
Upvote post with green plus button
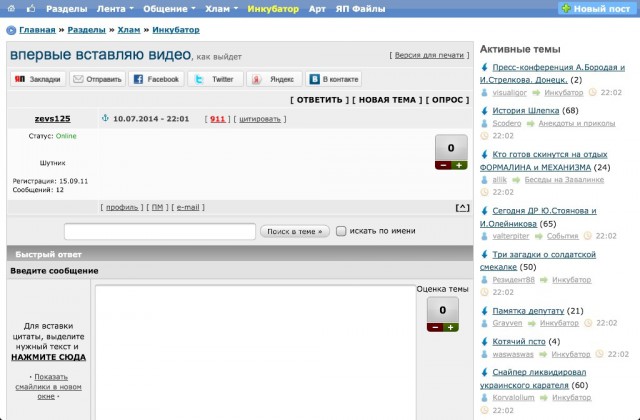pyautogui.click(x=460, y=165)
